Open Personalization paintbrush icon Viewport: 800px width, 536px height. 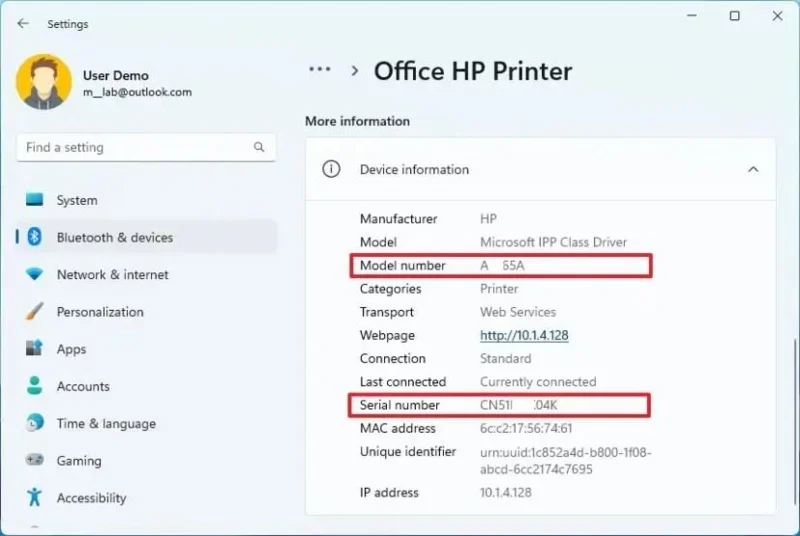(35, 311)
